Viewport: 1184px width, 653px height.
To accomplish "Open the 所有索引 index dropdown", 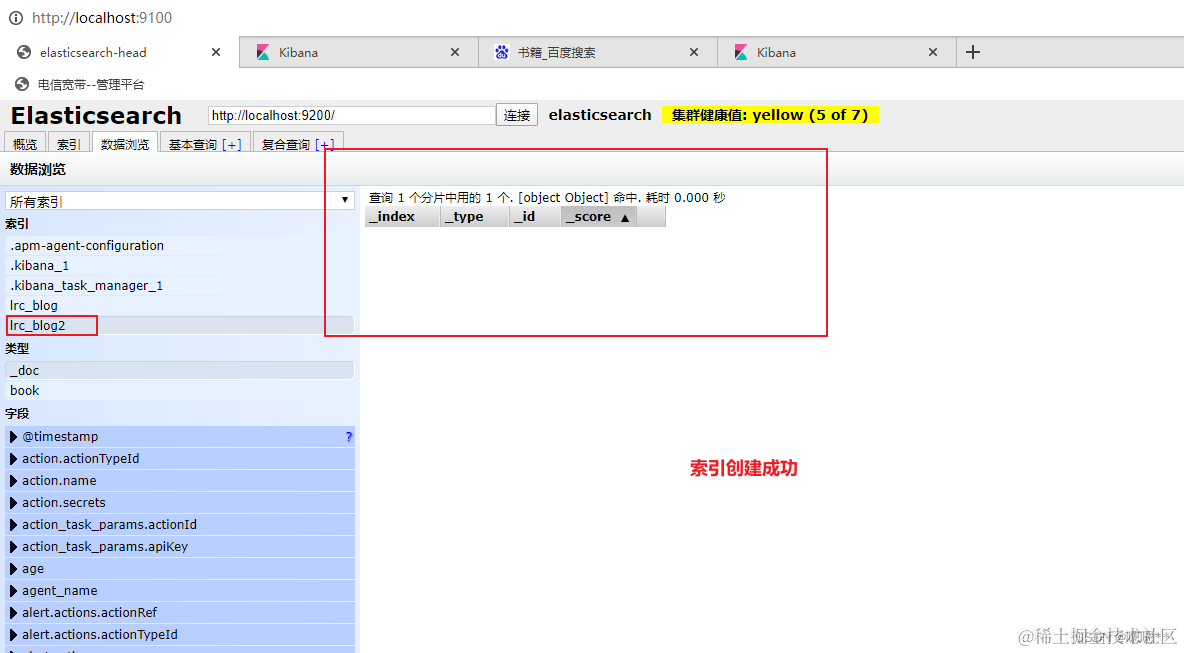I will pos(180,201).
